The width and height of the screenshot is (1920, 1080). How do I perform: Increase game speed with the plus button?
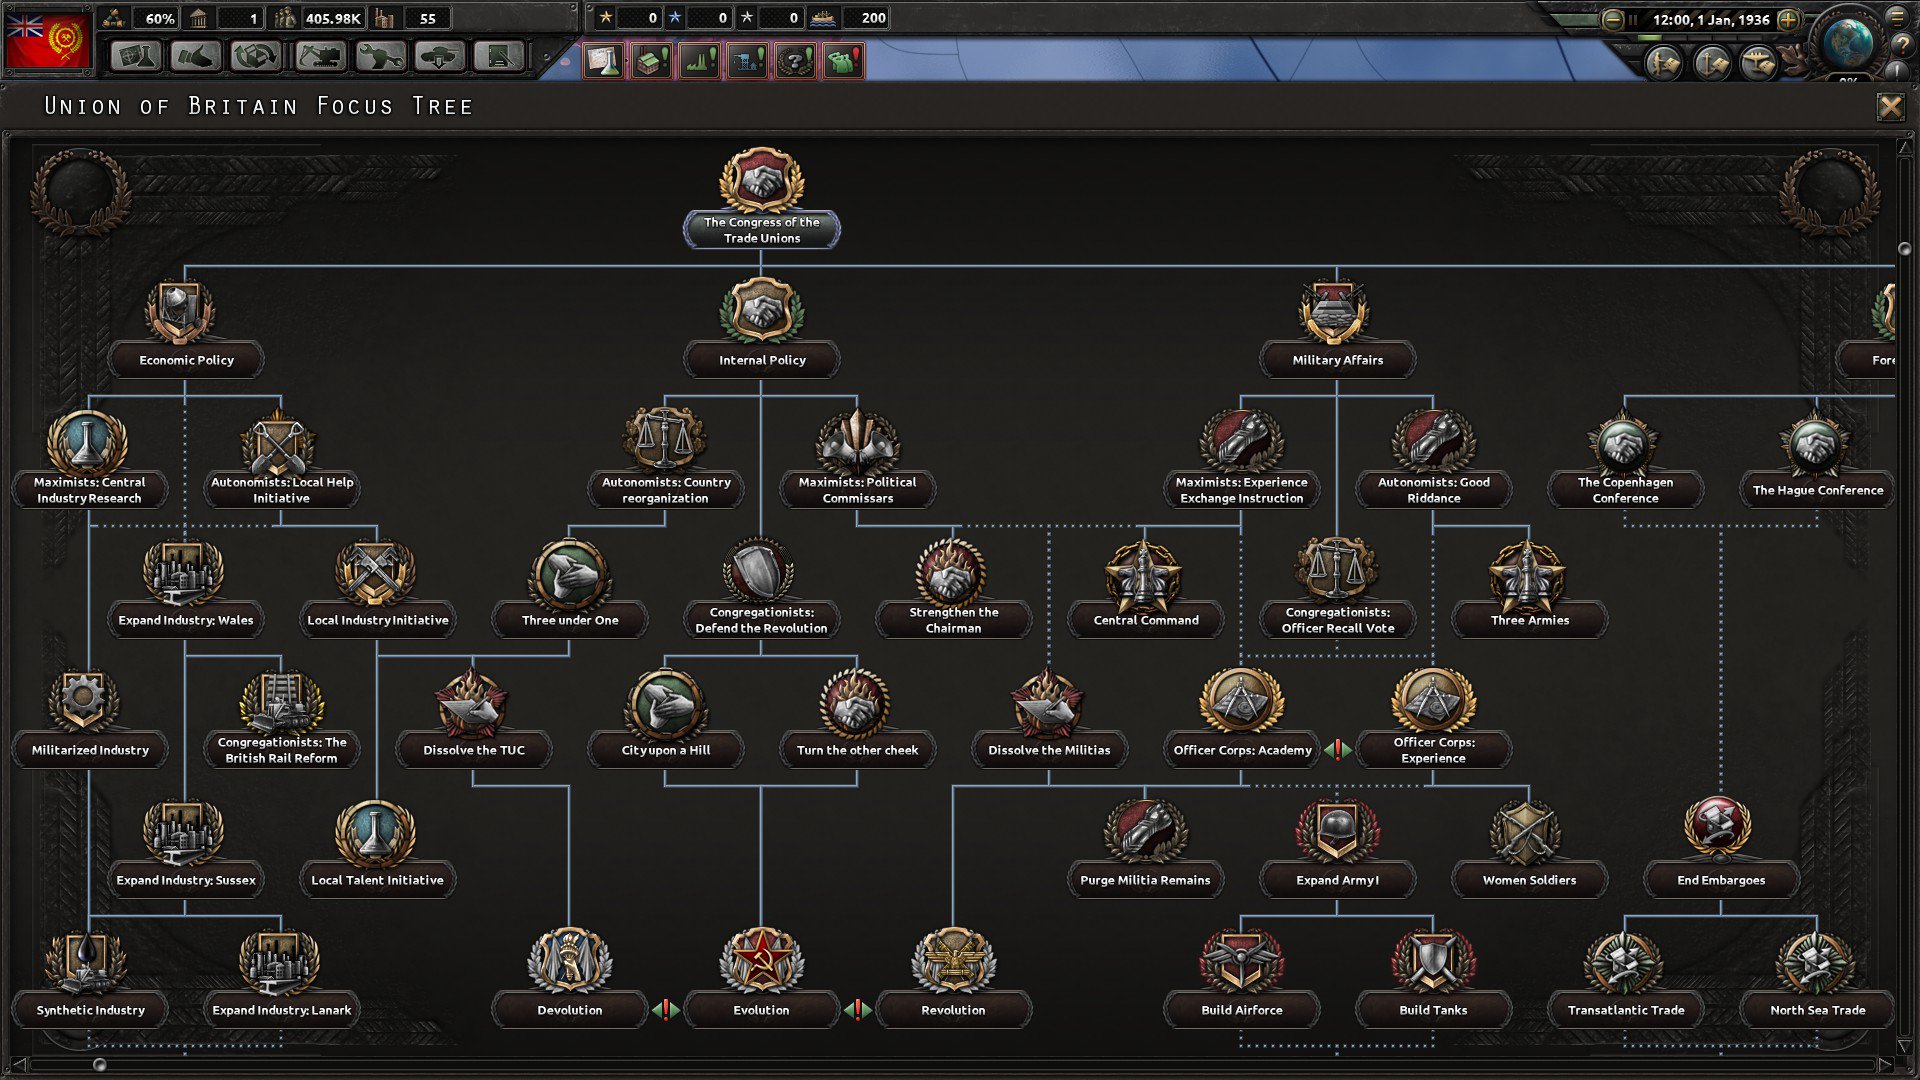pyautogui.click(x=1789, y=20)
